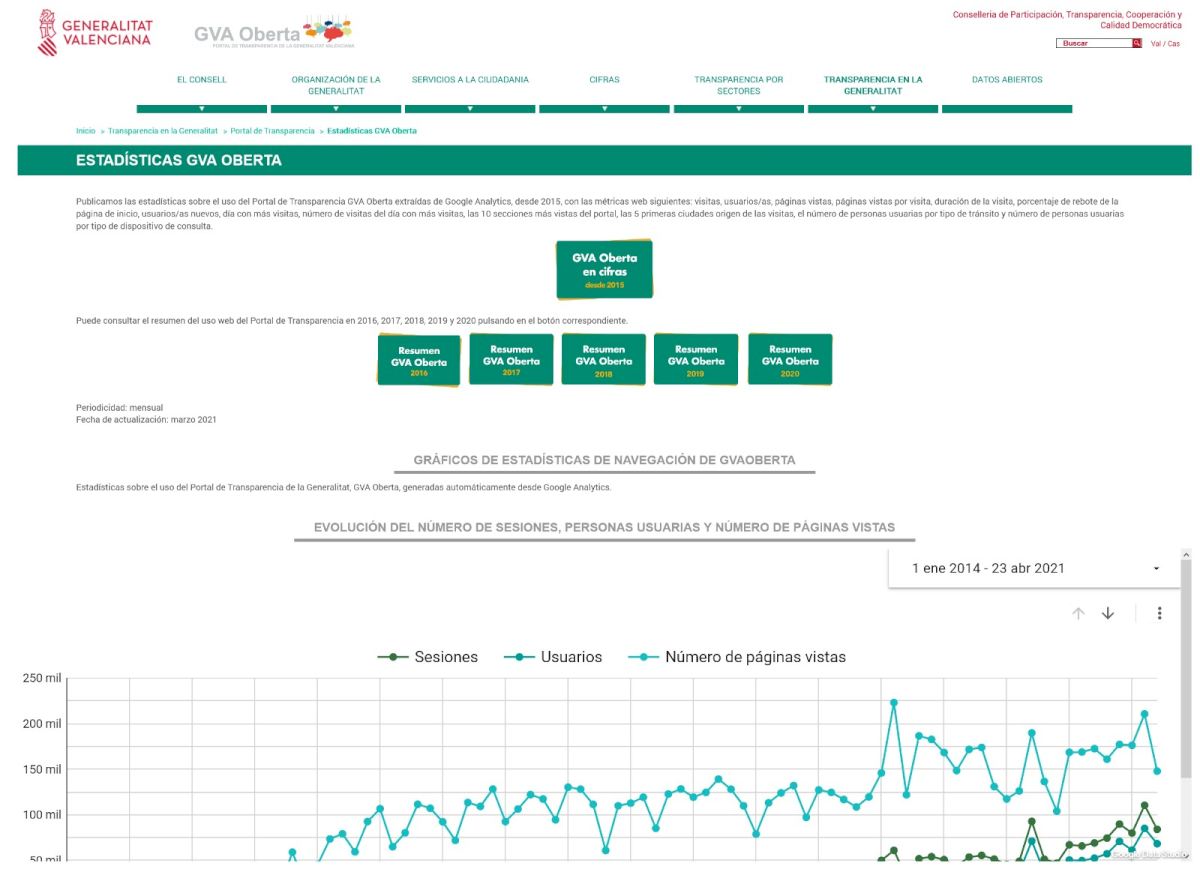Open the GVA Oberta en cifras tile
Screen dimensions: 1200x872
tap(604, 269)
